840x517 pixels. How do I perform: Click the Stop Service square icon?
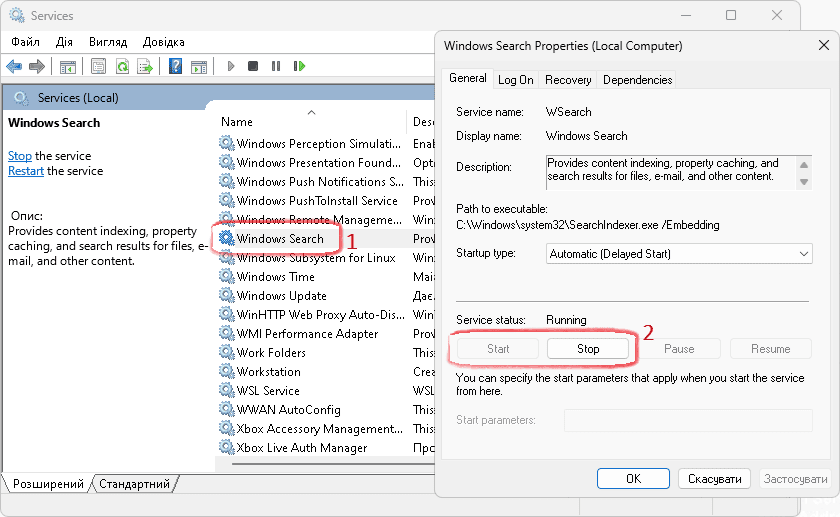tap(253, 66)
